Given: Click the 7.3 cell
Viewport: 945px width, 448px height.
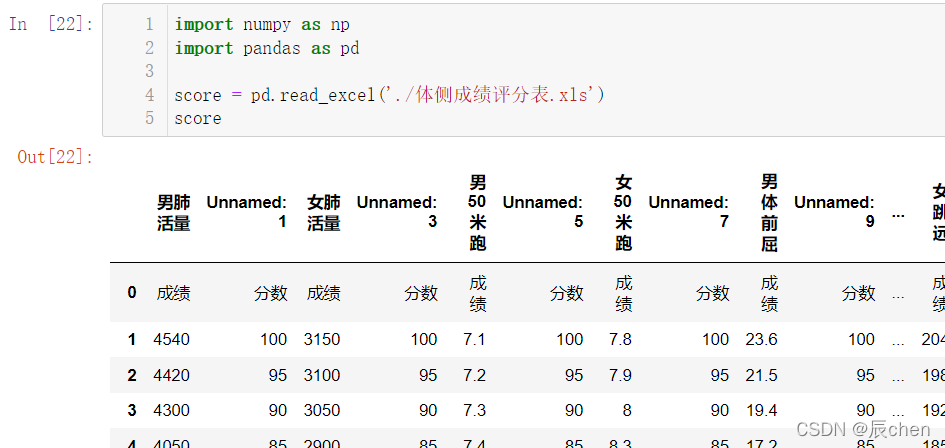Looking at the screenshot, I should coord(474,411).
